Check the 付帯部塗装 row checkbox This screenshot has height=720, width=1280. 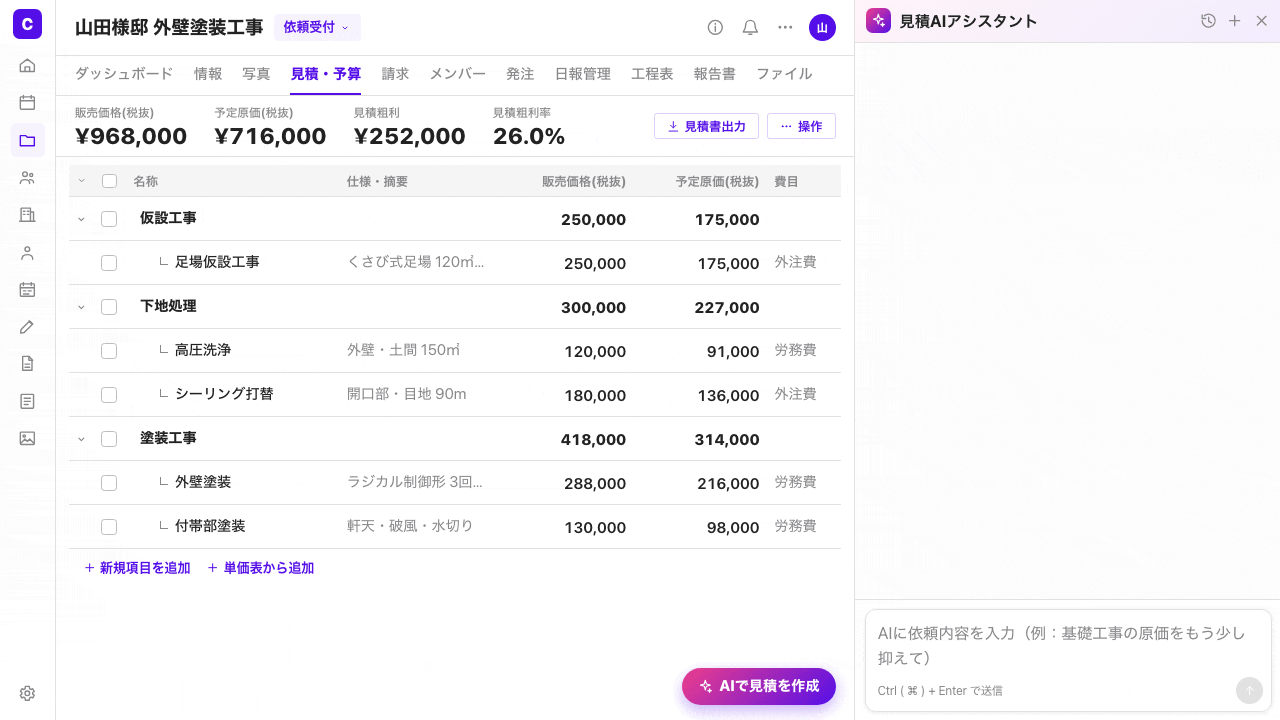pos(109,527)
